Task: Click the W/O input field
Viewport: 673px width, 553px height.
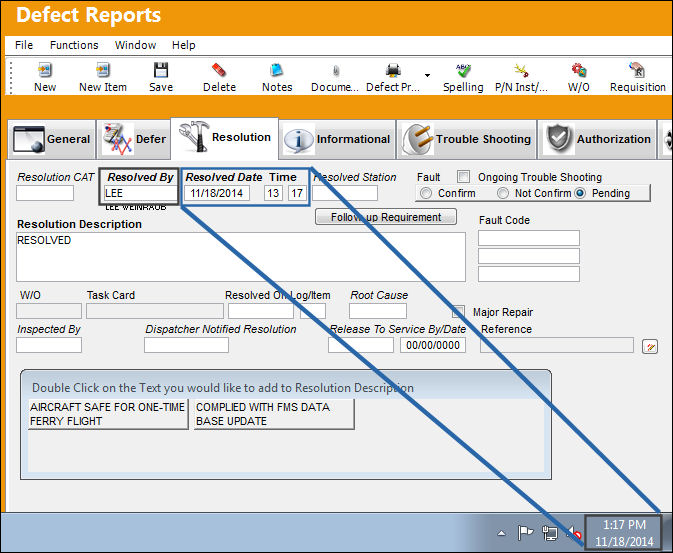Action: click(x=49, y=311)
